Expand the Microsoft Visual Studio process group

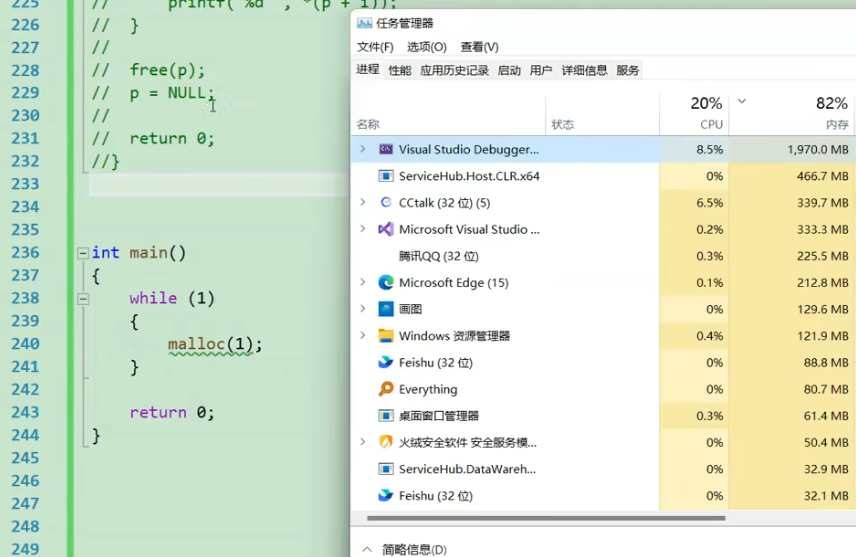363,229
